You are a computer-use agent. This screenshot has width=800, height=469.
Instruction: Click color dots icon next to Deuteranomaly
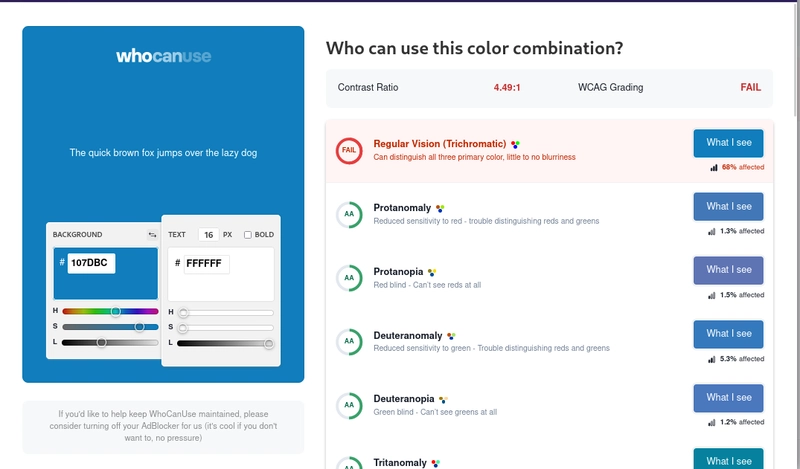coord(451,336)
